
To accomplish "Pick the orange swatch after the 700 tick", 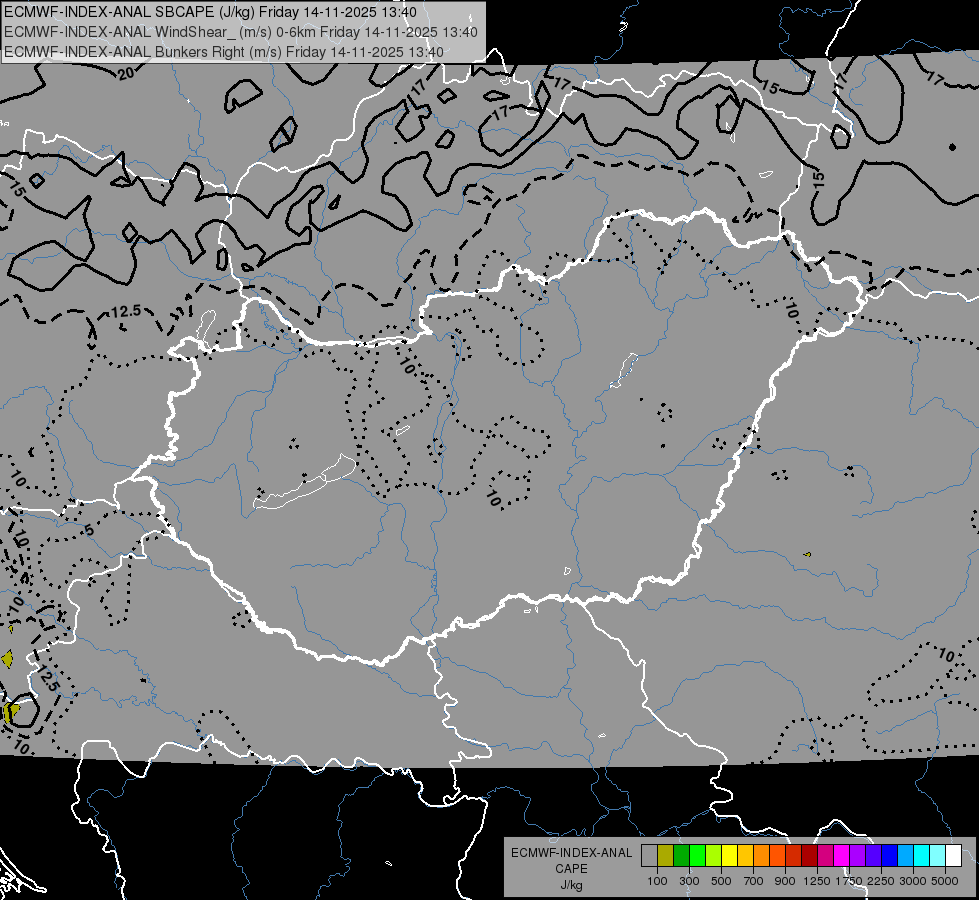I will [x=761, y=855].
